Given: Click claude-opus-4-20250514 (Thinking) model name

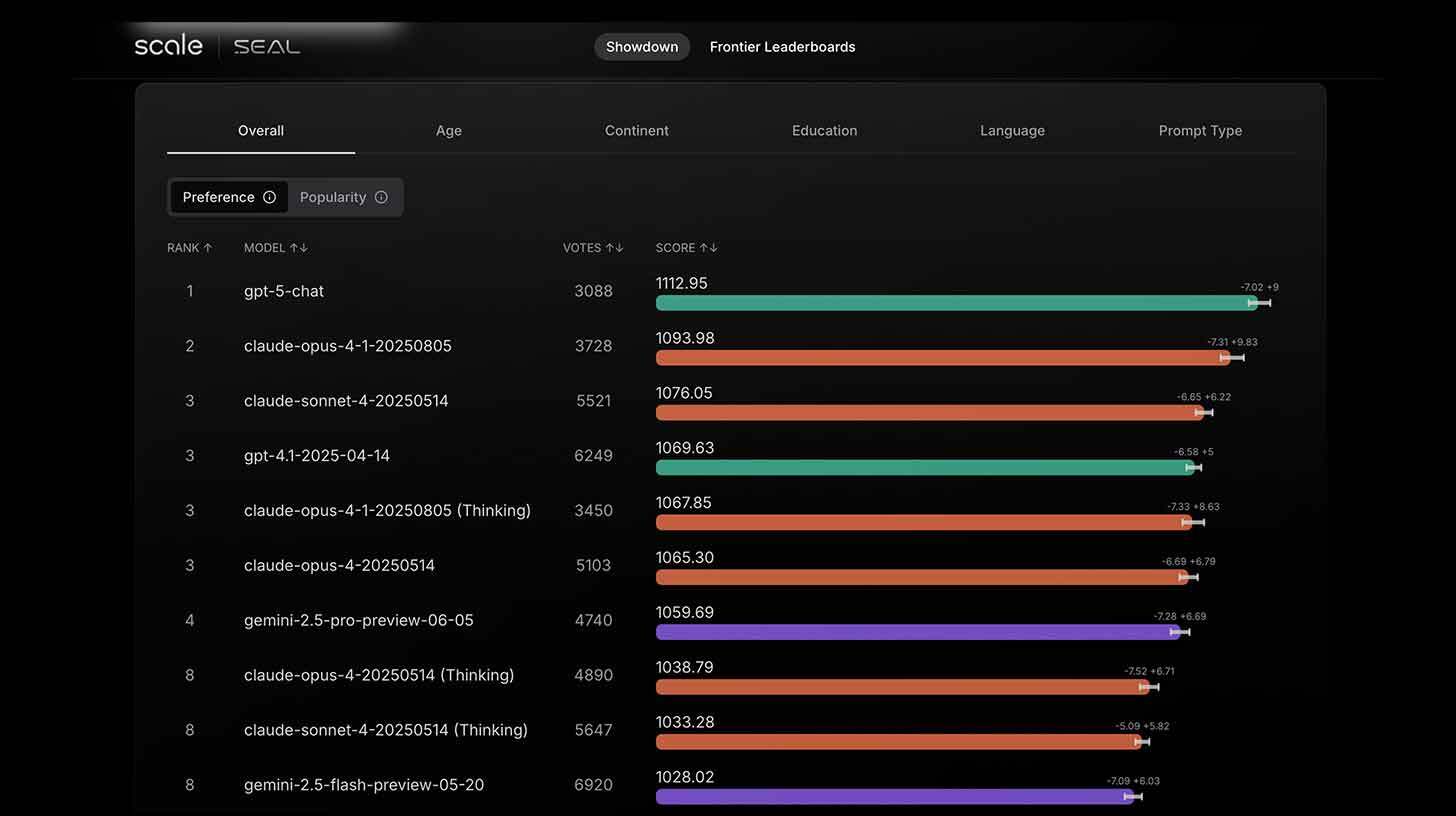Looking at the screenshot, I should pyautogui.click(x=379, y=676).
